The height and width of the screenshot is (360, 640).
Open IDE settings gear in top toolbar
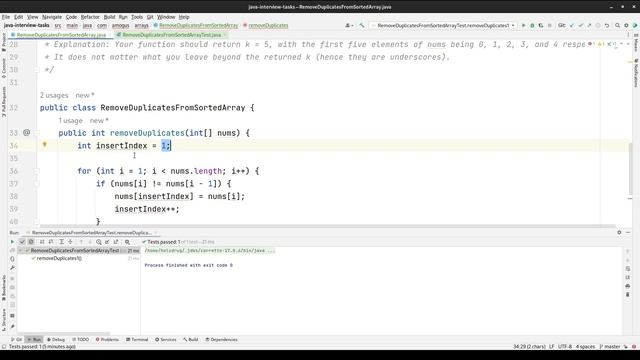[626, 25]
